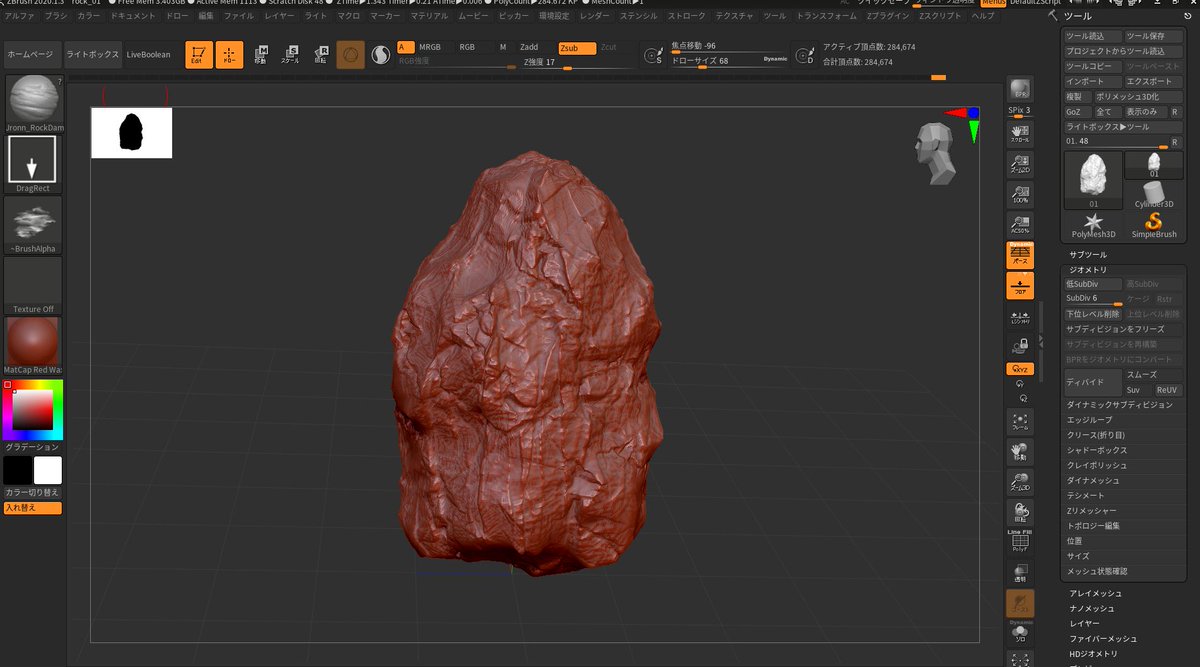The image size is (1200, 667).
Task: Toggle Transparency (透明) display icon
Action: [1020, 572]
